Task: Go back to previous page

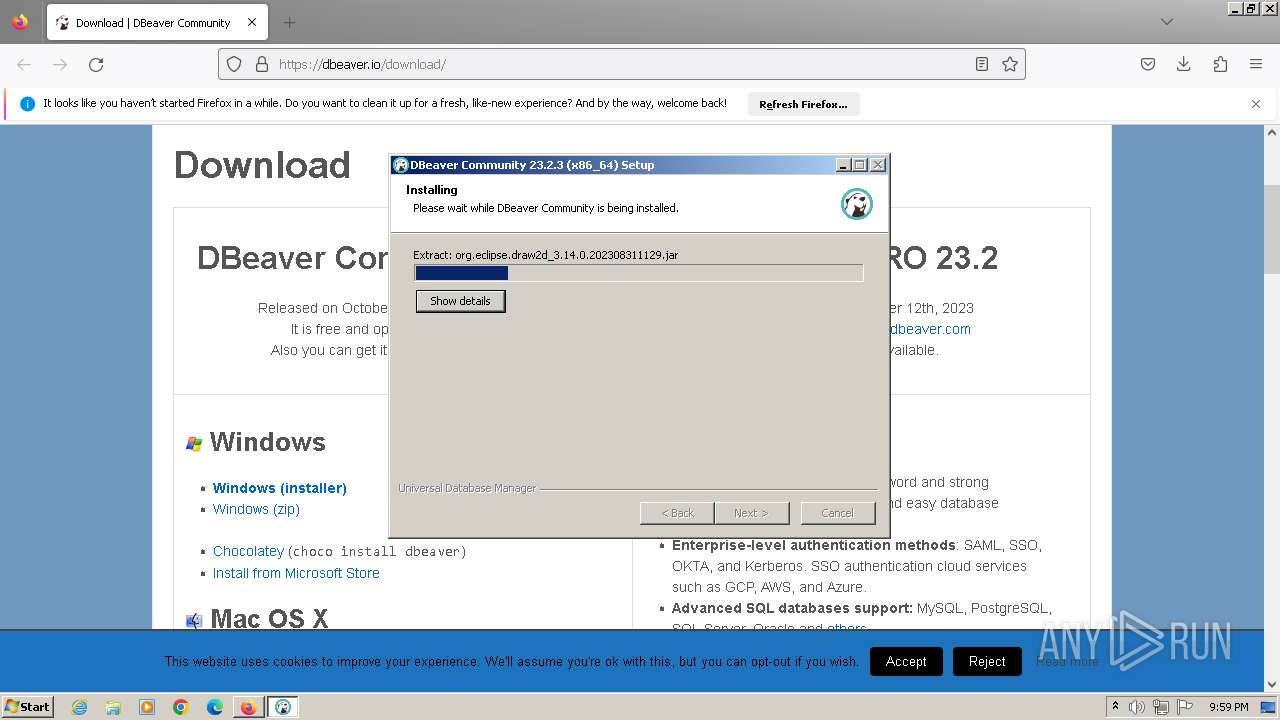Action: pos(24,64)
